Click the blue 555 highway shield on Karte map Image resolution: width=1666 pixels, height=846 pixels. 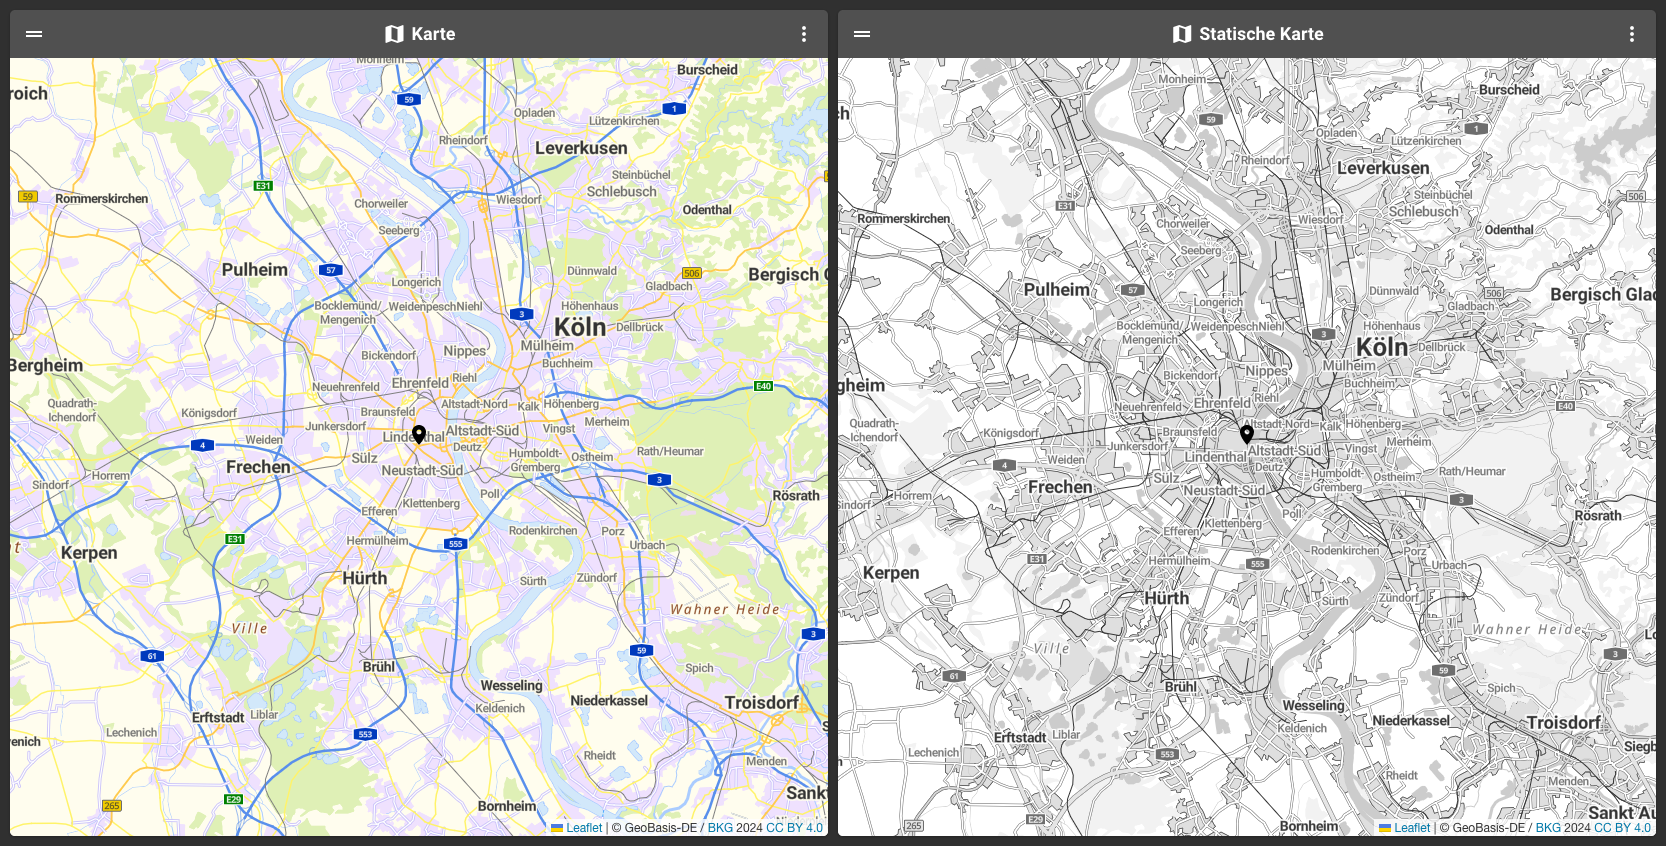pyautogui.click(x=456, y=544)
